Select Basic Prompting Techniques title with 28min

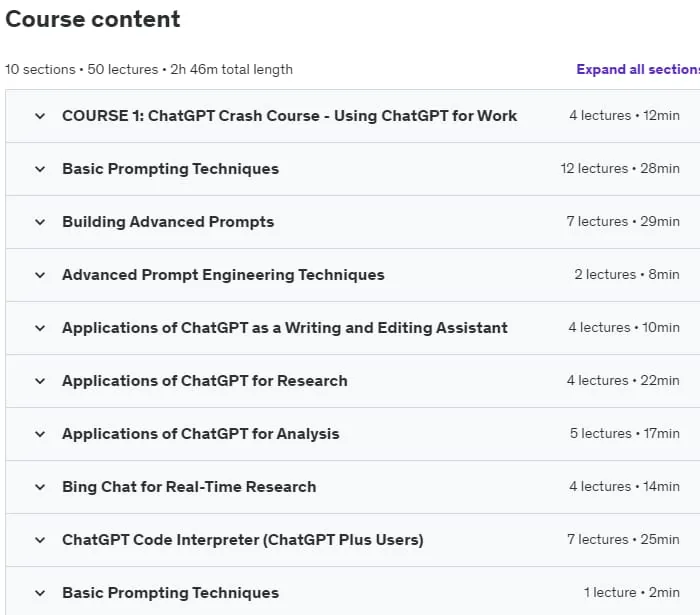tap(171, 169)
